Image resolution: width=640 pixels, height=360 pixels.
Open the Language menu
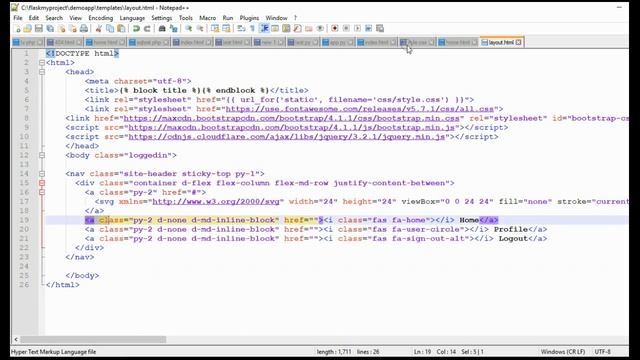coord(132,18)
